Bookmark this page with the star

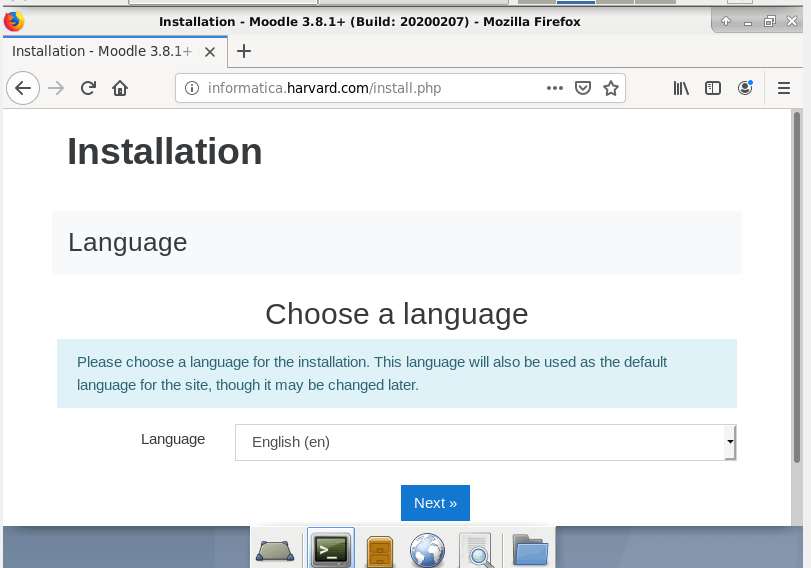point(611,88)
